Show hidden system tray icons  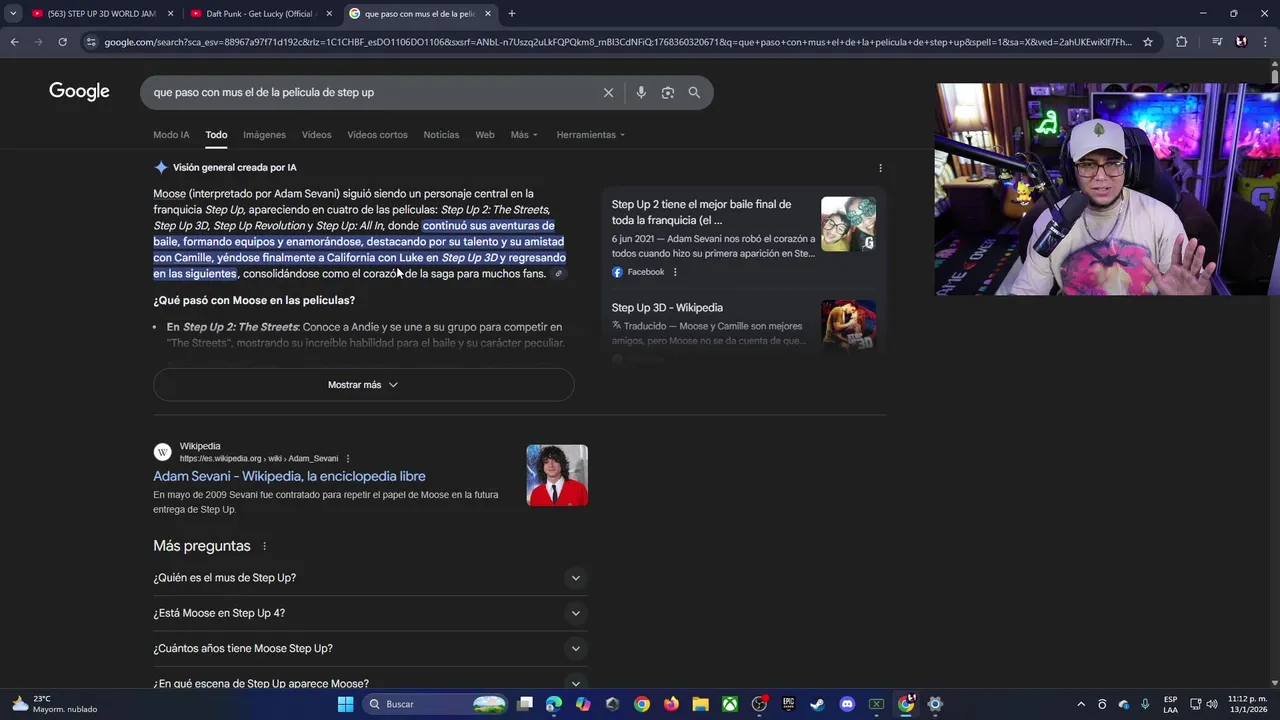coord(1081,704)
